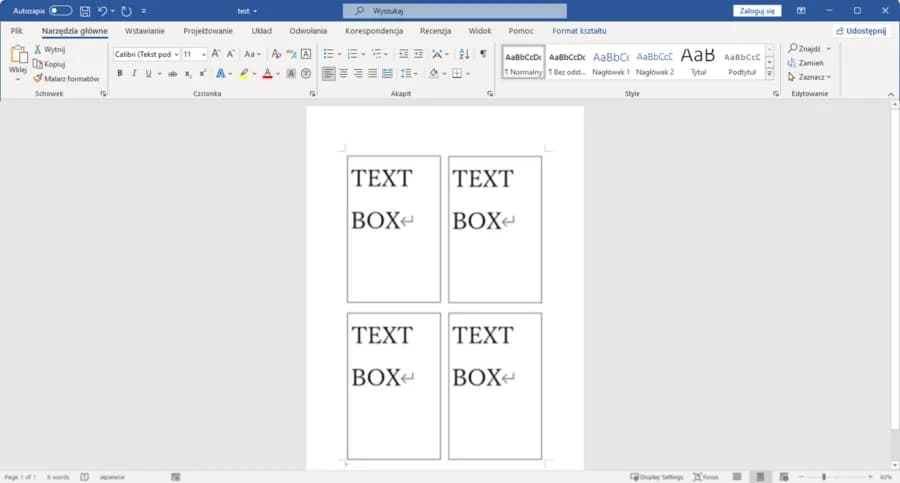
Task: Click the Malarz formatów brush icon
Action: [38, 78]
